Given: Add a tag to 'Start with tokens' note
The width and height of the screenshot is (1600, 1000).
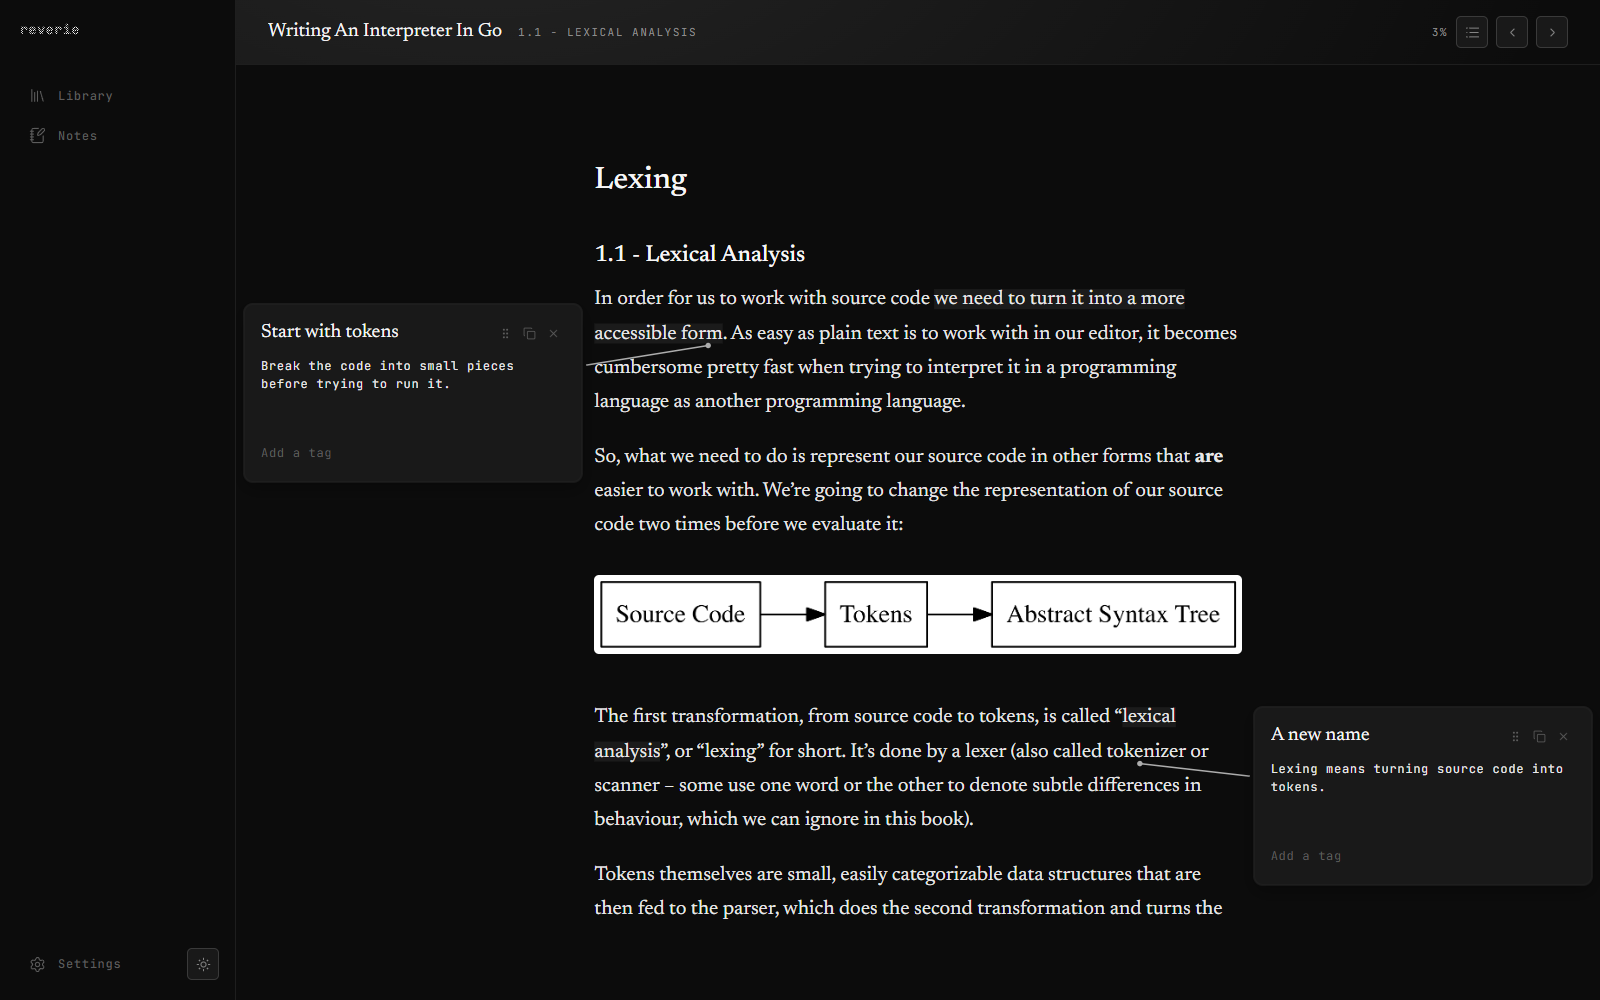Looking at the screenshot, I should pyautogui.click(x=296, y=453).
